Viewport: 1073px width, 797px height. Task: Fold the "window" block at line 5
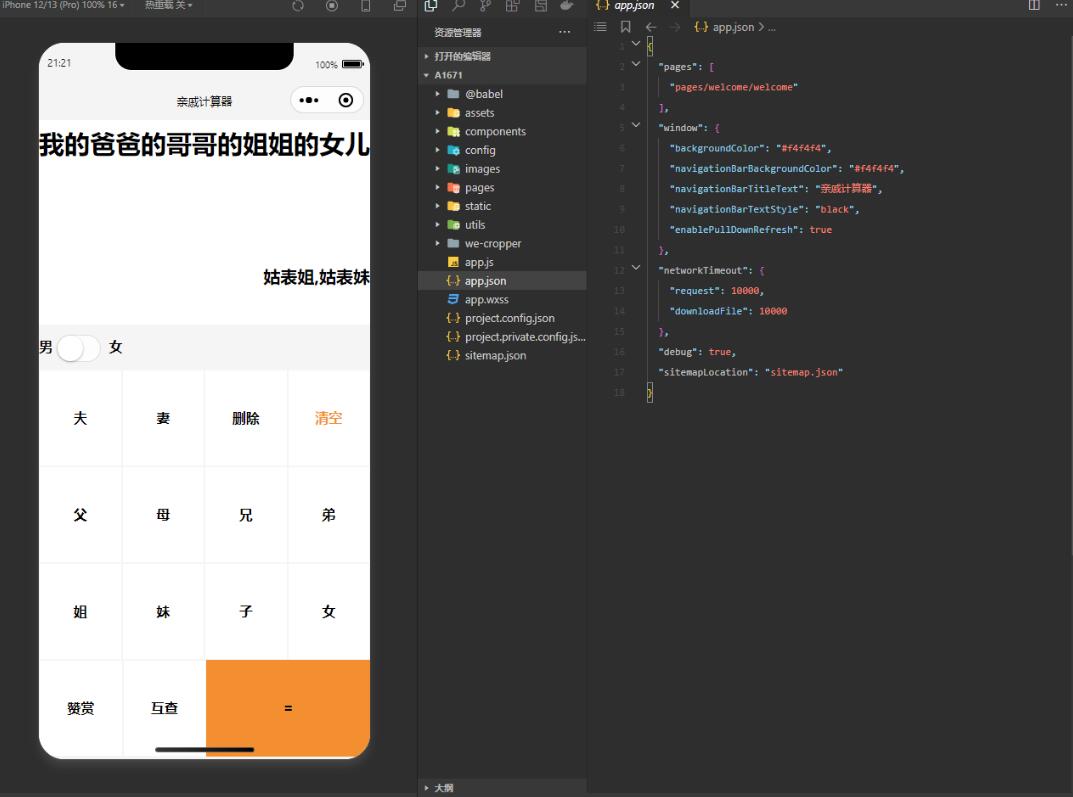pyautogui.click(x=636, y=127)
